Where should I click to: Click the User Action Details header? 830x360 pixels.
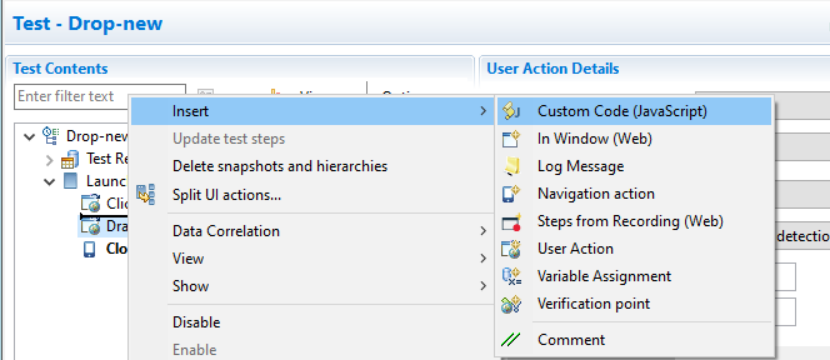click(553, 69)
